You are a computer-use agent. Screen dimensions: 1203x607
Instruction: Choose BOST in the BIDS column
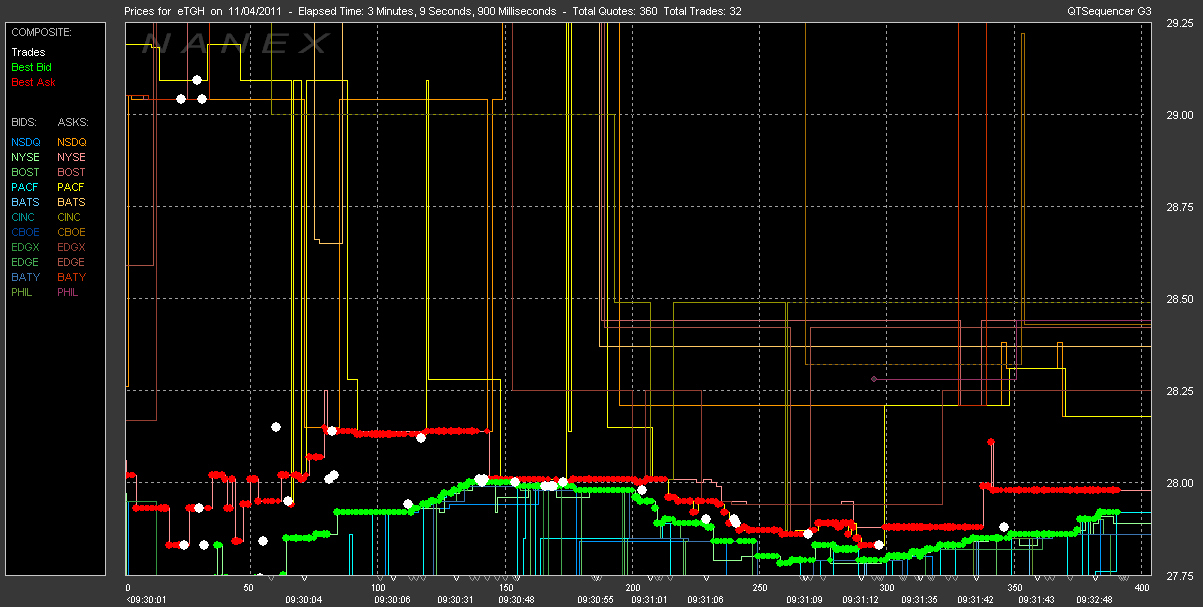[26, 172]
